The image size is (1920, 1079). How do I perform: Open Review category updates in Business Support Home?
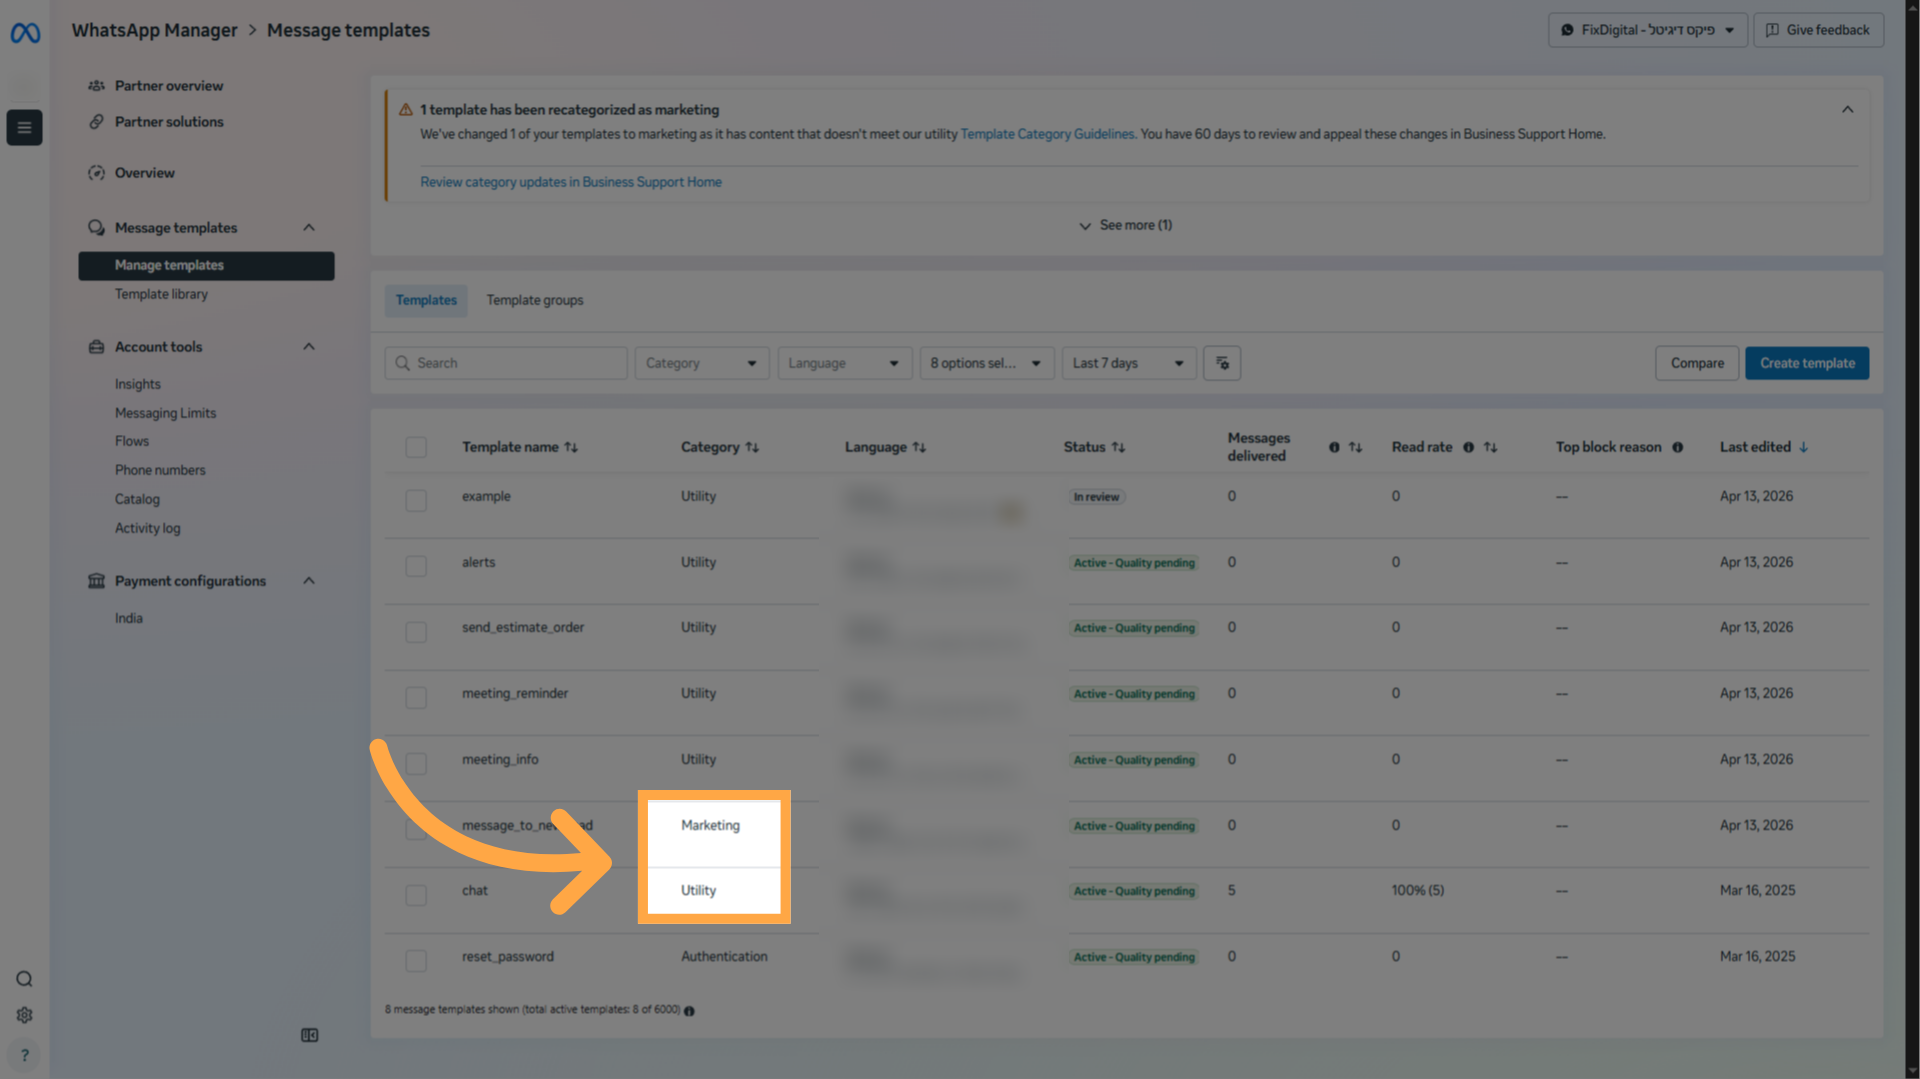tap(571, 182)
